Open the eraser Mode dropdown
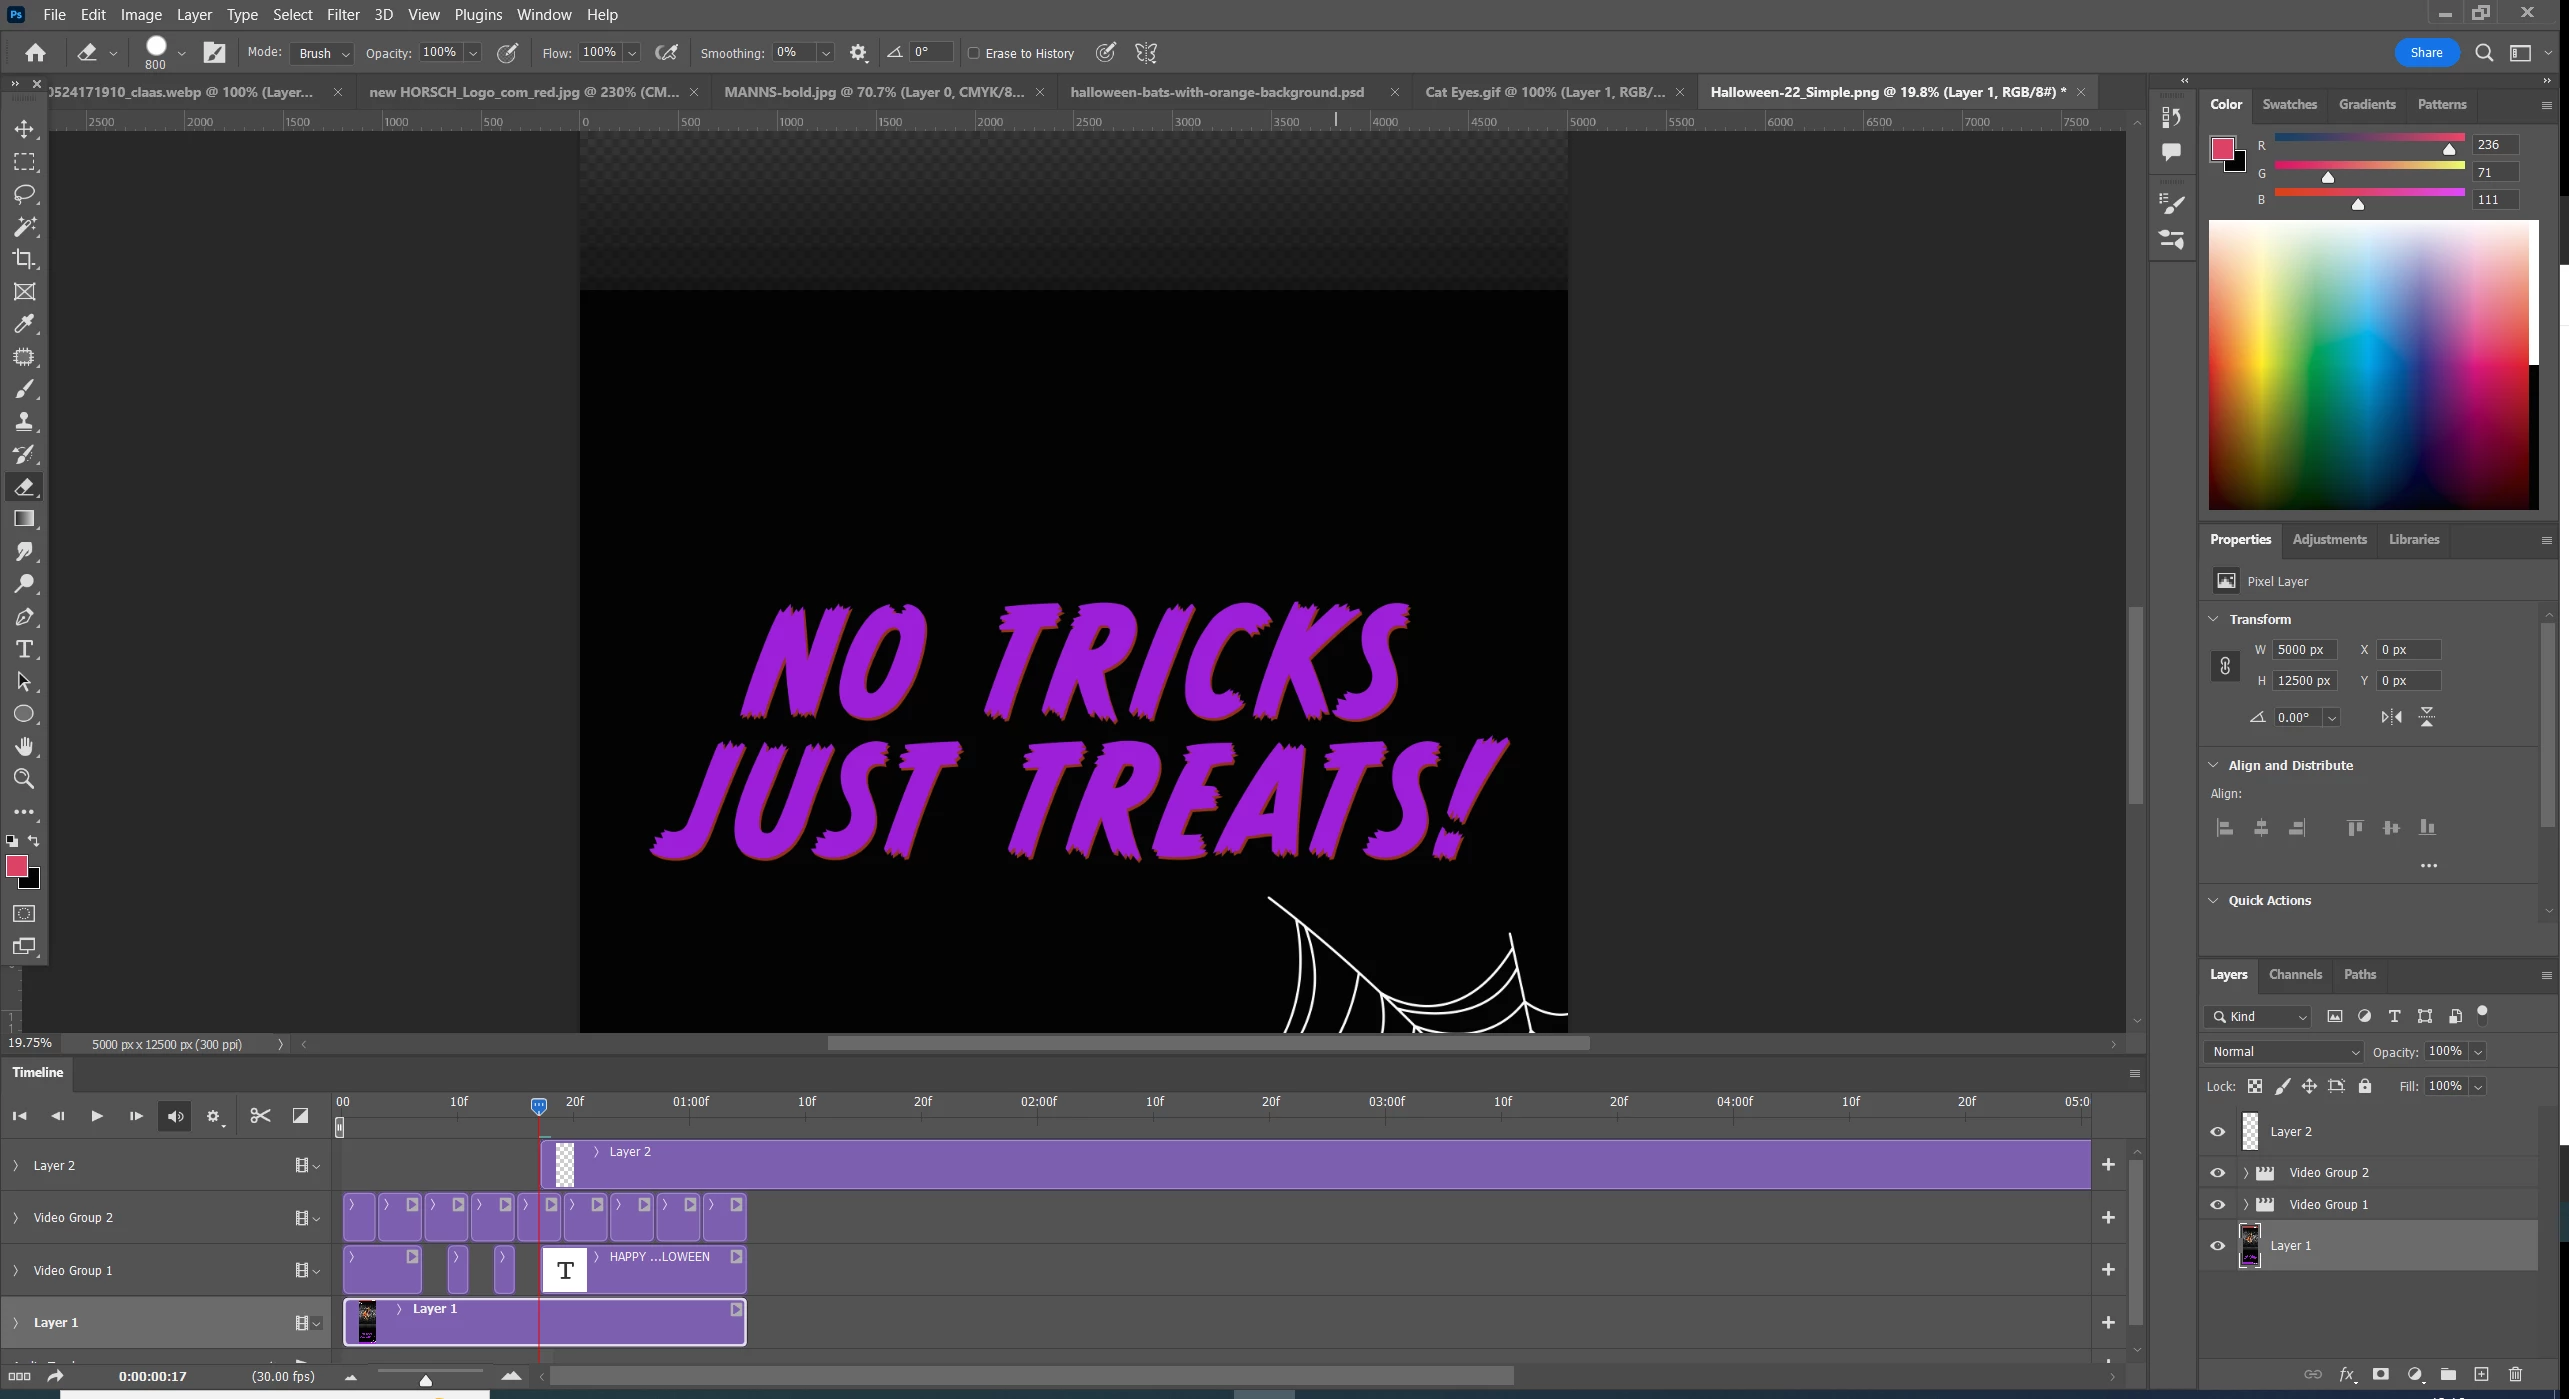This screenshot has width=2569, height=1399. [x=322, y=53]
